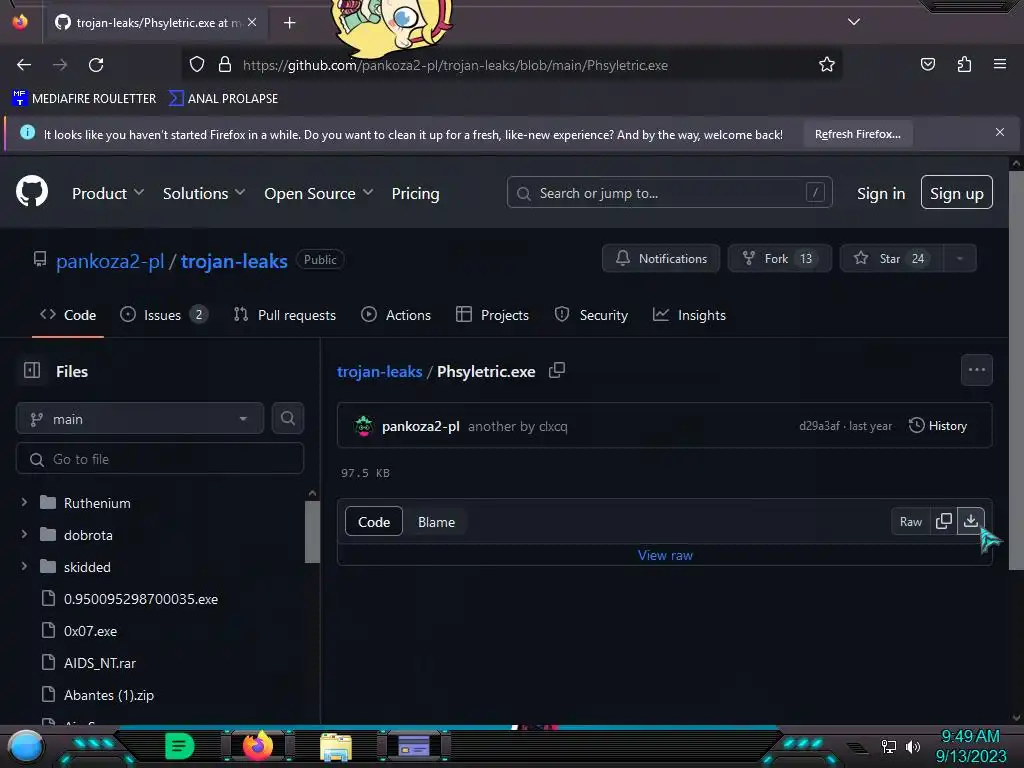
Task: Open the trojan-leaks repository title link
Action: [x=234, y=261]
